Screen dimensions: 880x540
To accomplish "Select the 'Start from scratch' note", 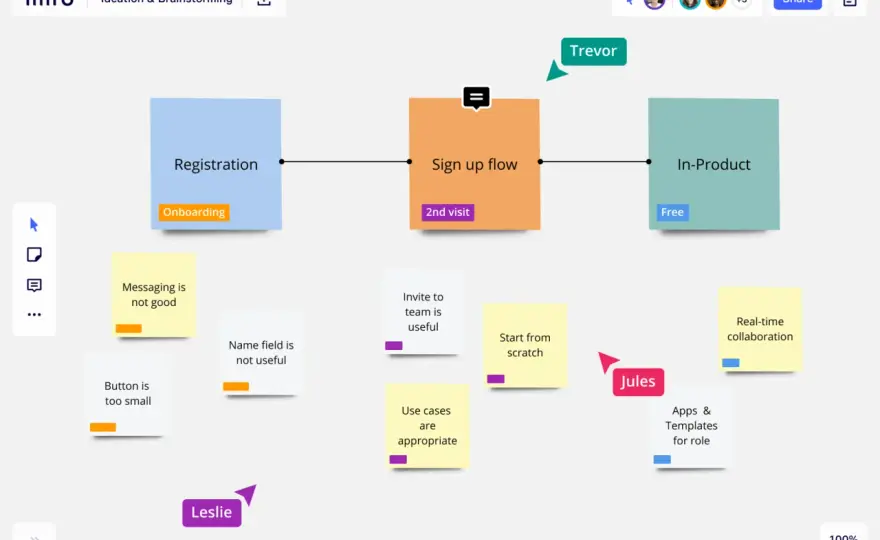I will click(x=525, y=345).
